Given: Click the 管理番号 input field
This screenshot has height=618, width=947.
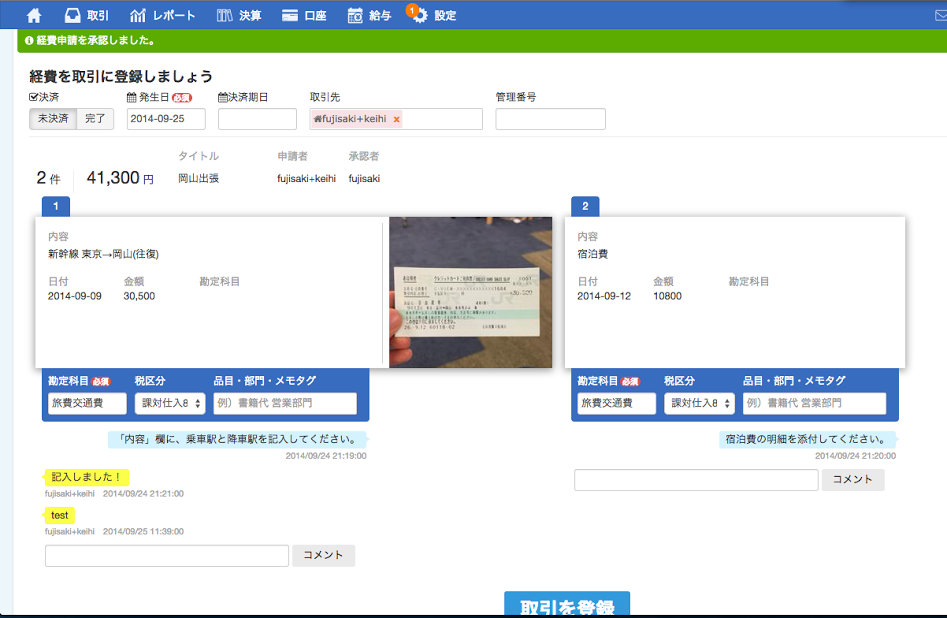Looking at the screenshot, I should pyautogui.click(x=550, y=119).
